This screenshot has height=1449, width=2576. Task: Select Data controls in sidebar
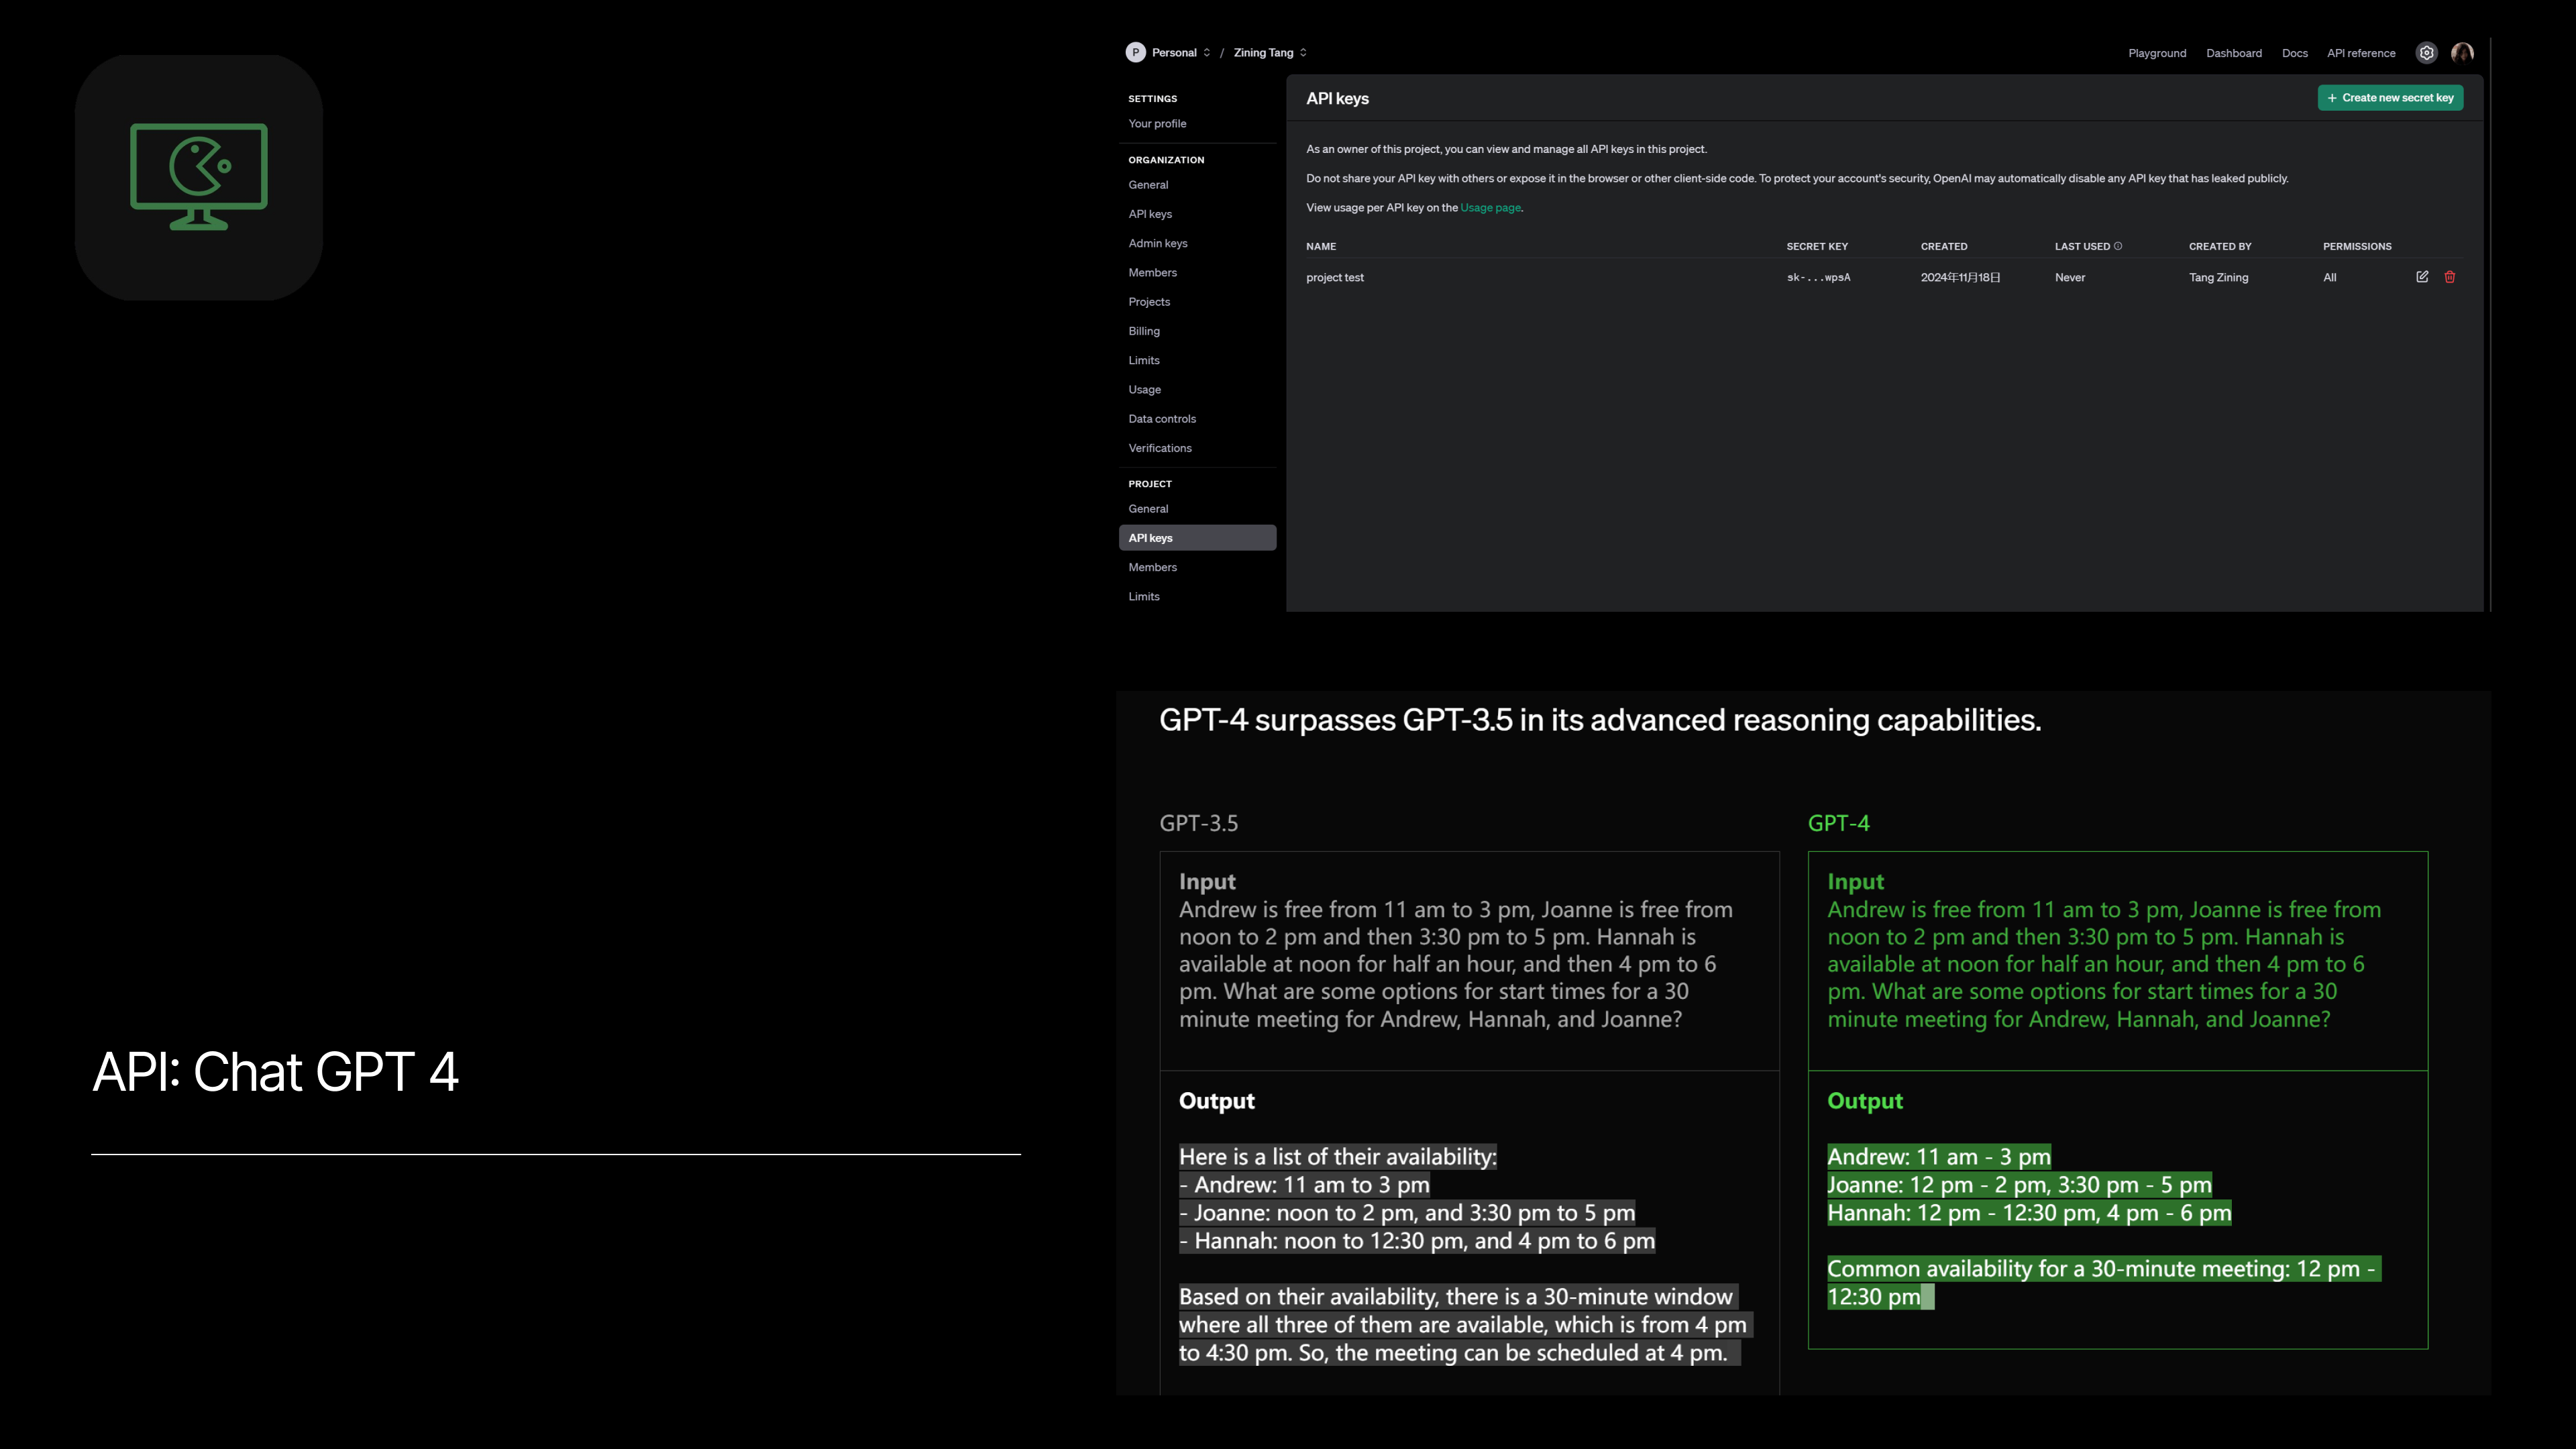click(x=1162, y=419)
